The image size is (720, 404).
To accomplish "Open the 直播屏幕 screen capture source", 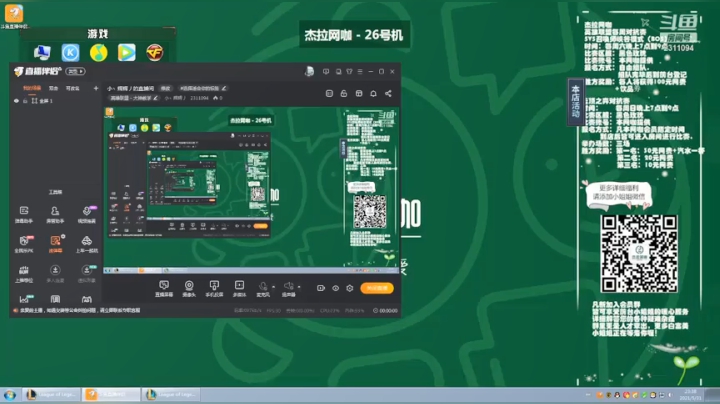I will [164, 289].
